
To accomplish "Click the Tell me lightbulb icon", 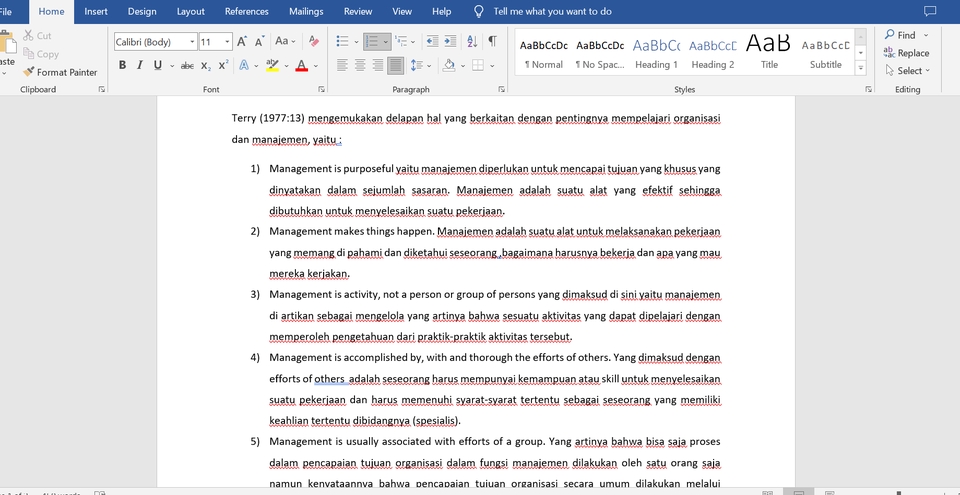I will coord(479,11).
